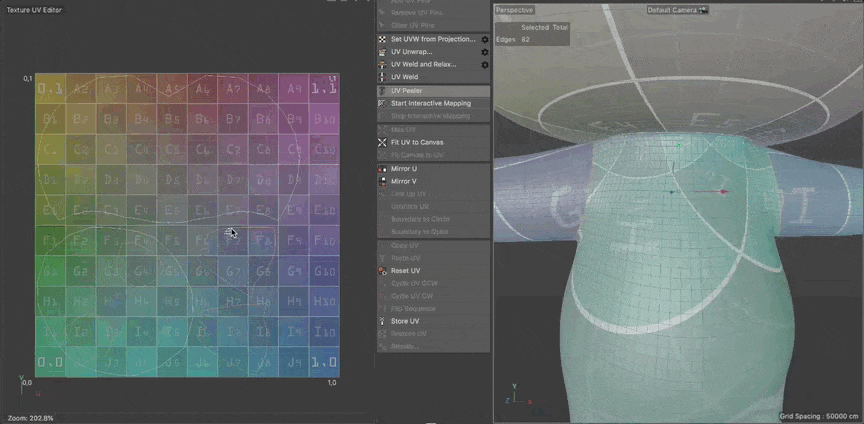Screen dimensions: 864x424
Task: Click the 0,1 axis label left of UV canvas
Action: click(x=27, y=79)
